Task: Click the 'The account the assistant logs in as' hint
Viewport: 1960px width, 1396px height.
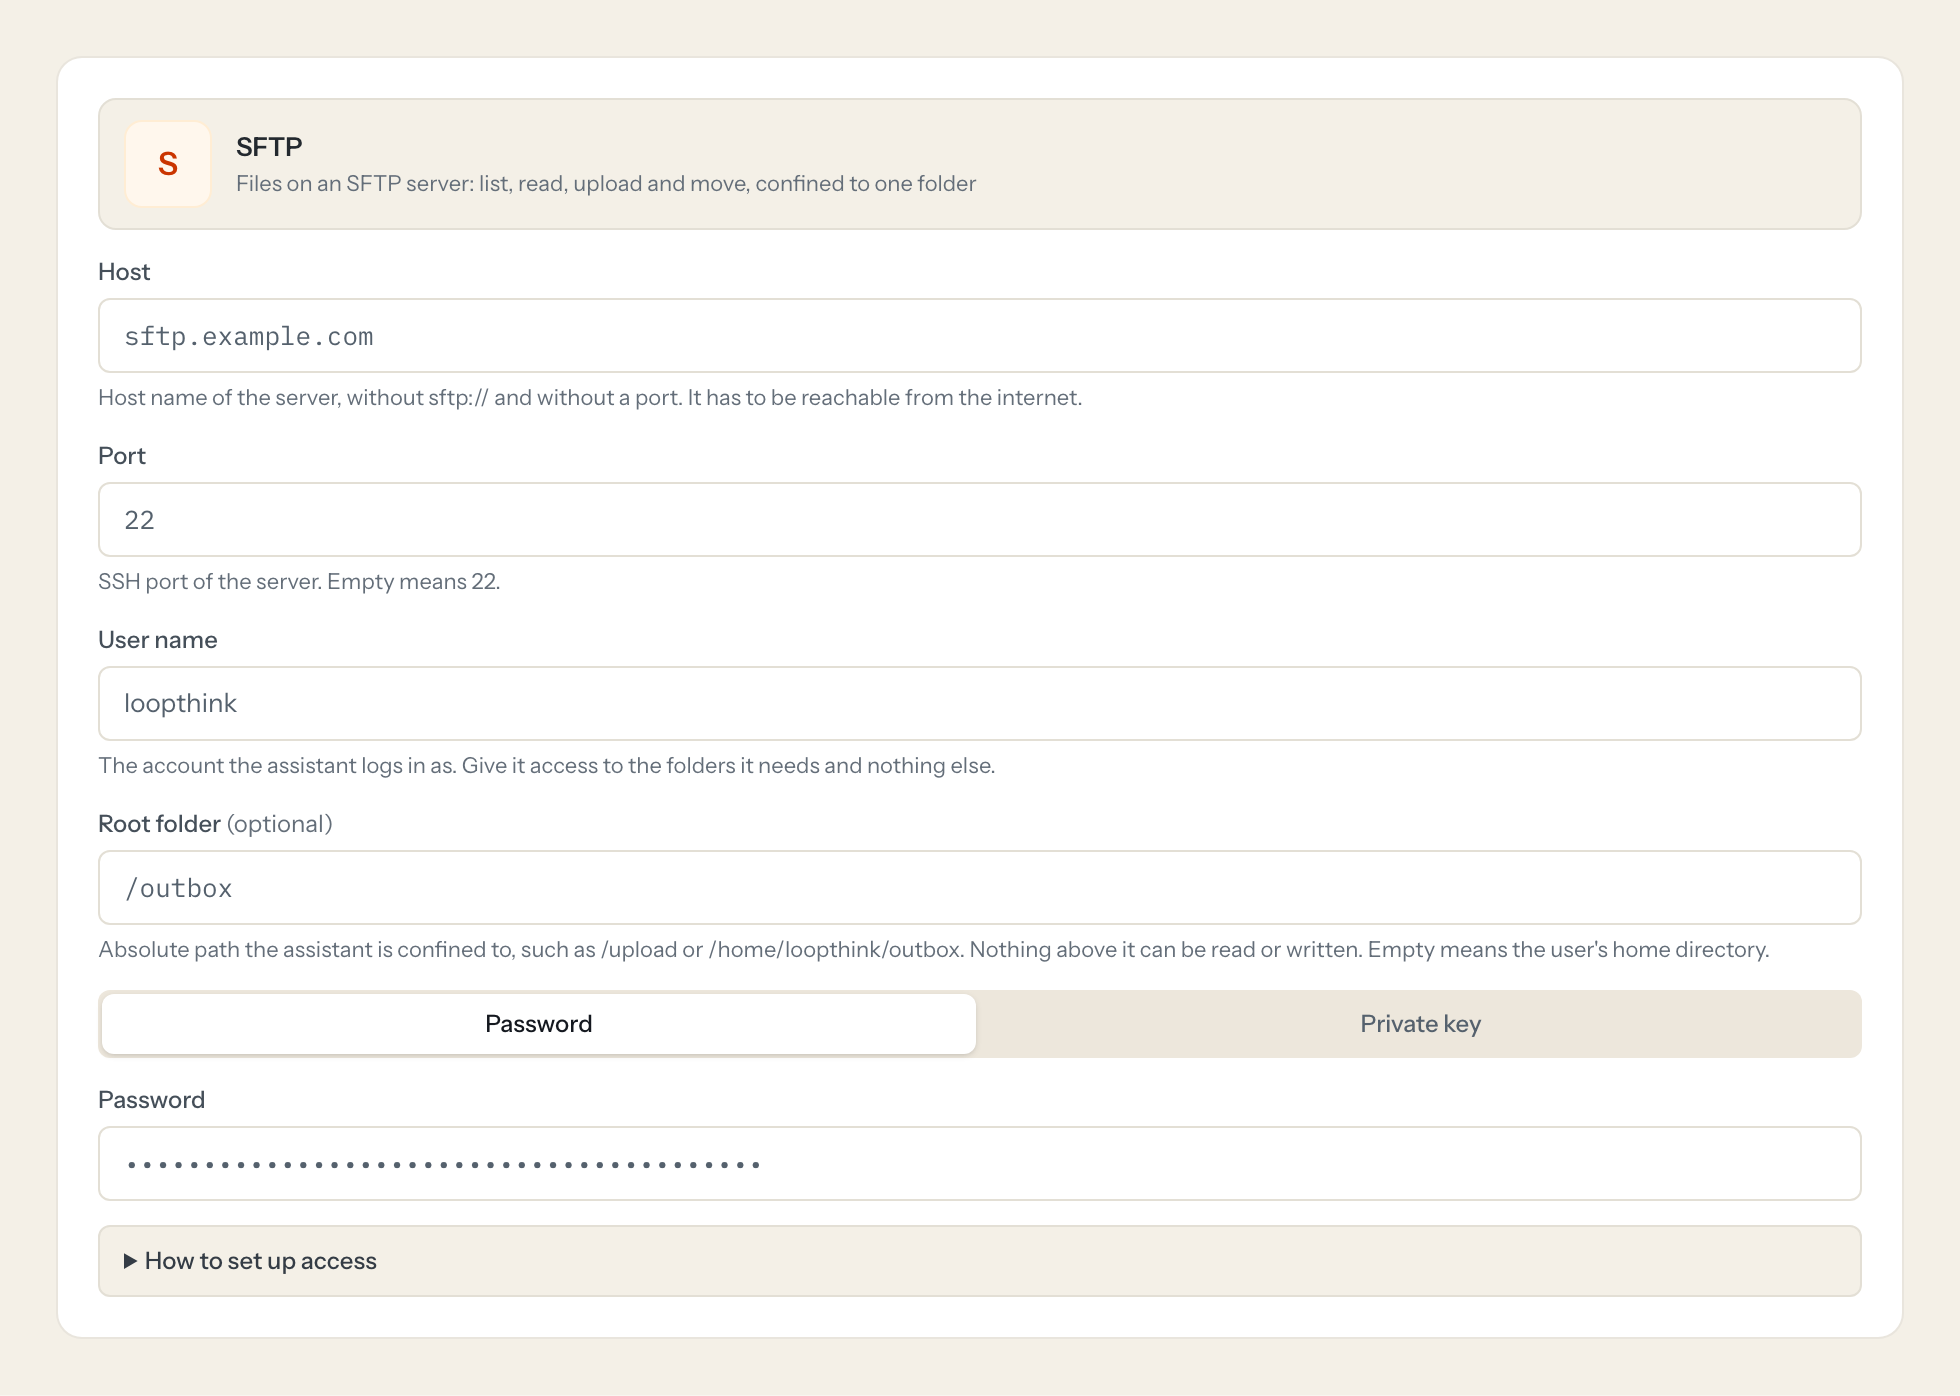Action: pos(547,766)
